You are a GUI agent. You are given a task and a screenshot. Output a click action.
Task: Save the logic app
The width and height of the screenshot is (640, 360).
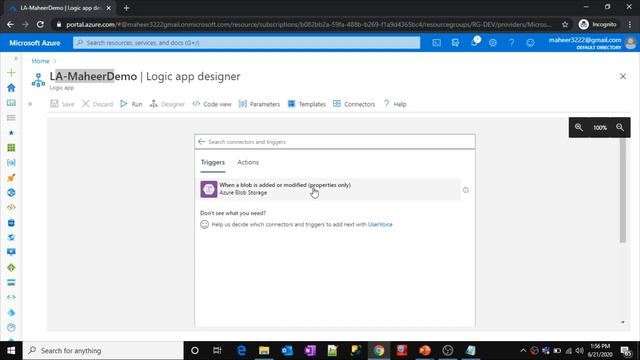pyautogui.click(x=62, y=104)
